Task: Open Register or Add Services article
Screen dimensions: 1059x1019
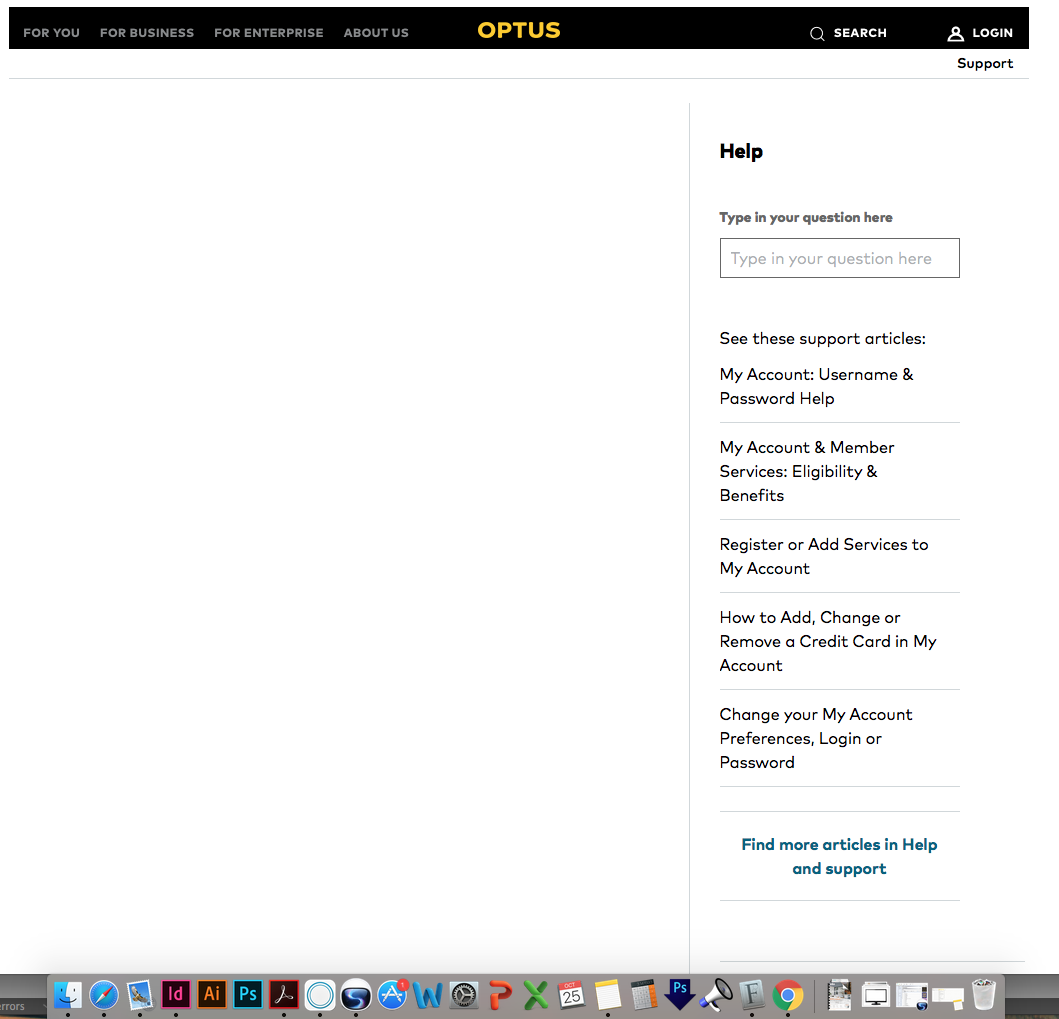Action: click(x=824, y=556)
